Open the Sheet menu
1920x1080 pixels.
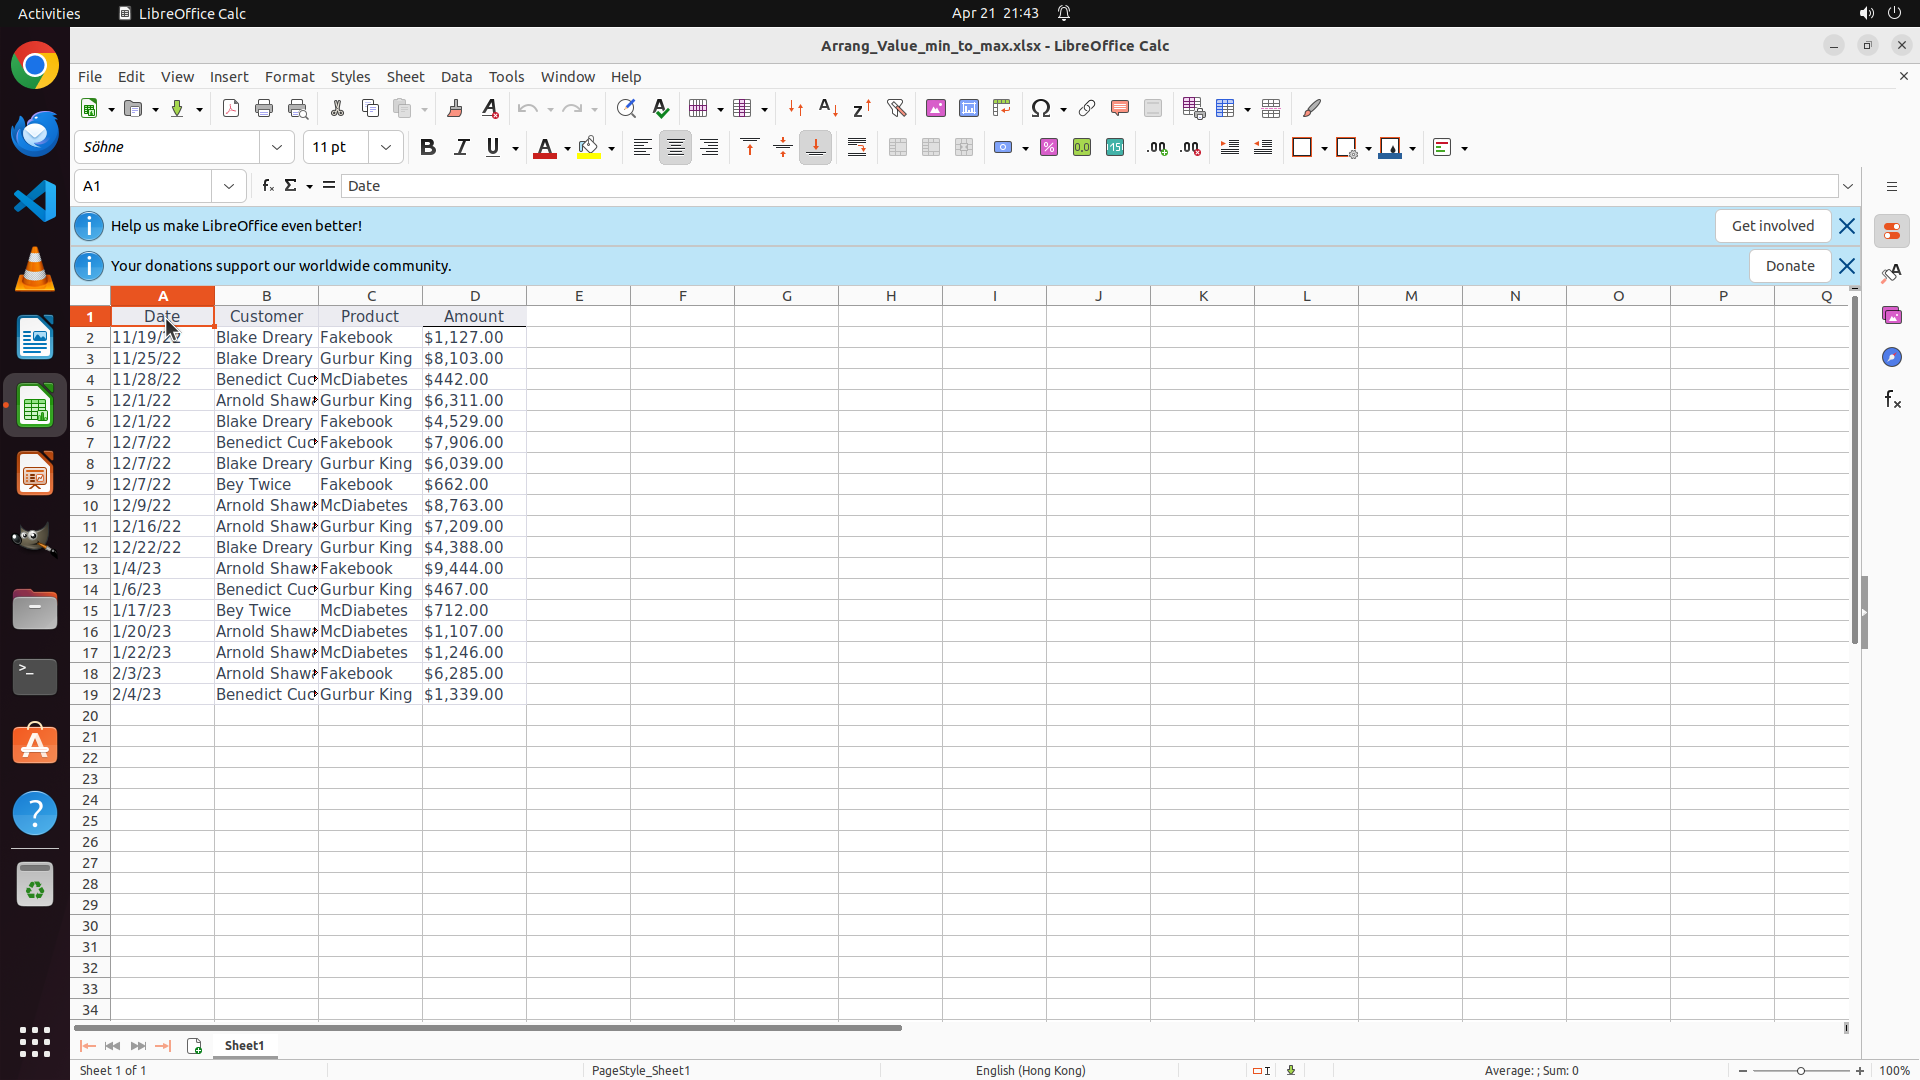point(405,77)
